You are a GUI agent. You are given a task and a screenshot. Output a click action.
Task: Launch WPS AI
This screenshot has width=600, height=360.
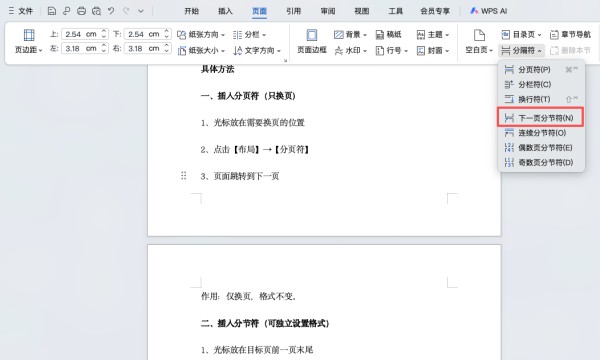pyautogui.click(x=489, y=11)
